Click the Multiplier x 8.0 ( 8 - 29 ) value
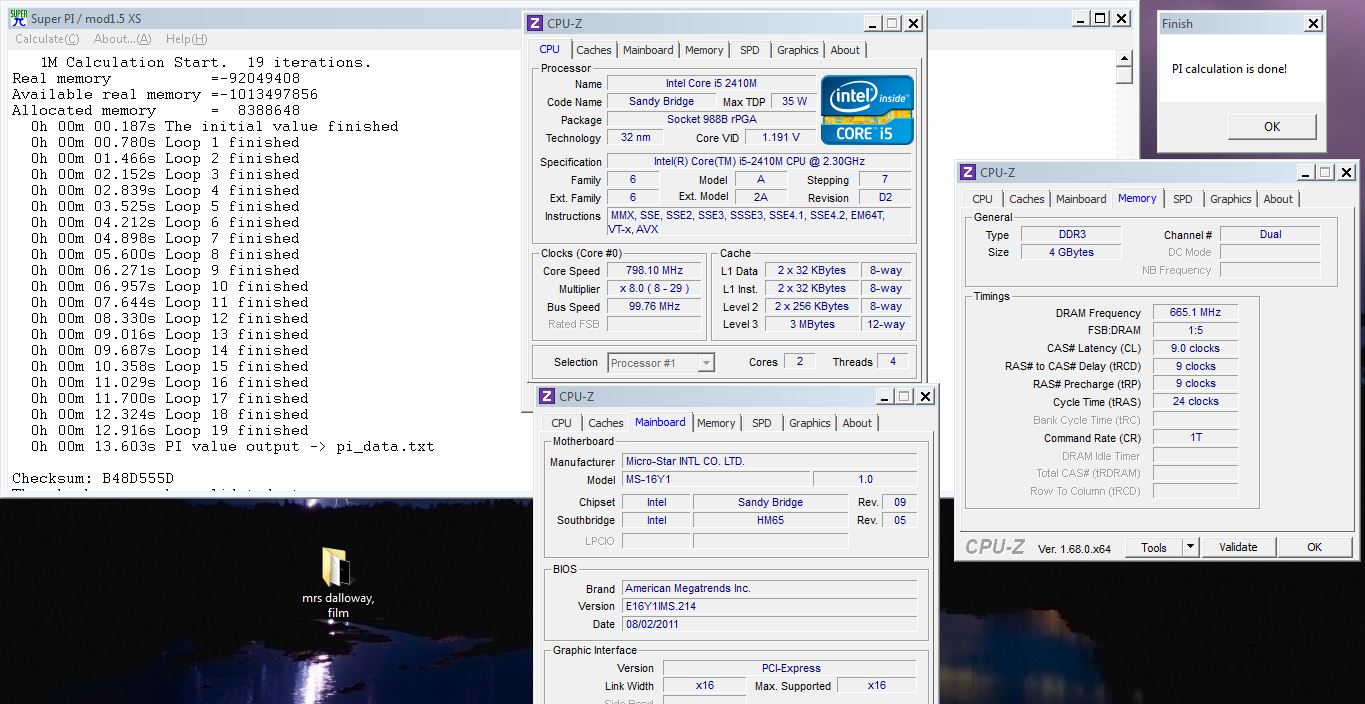Viewport: 1365px width, 704px height. 654,289
